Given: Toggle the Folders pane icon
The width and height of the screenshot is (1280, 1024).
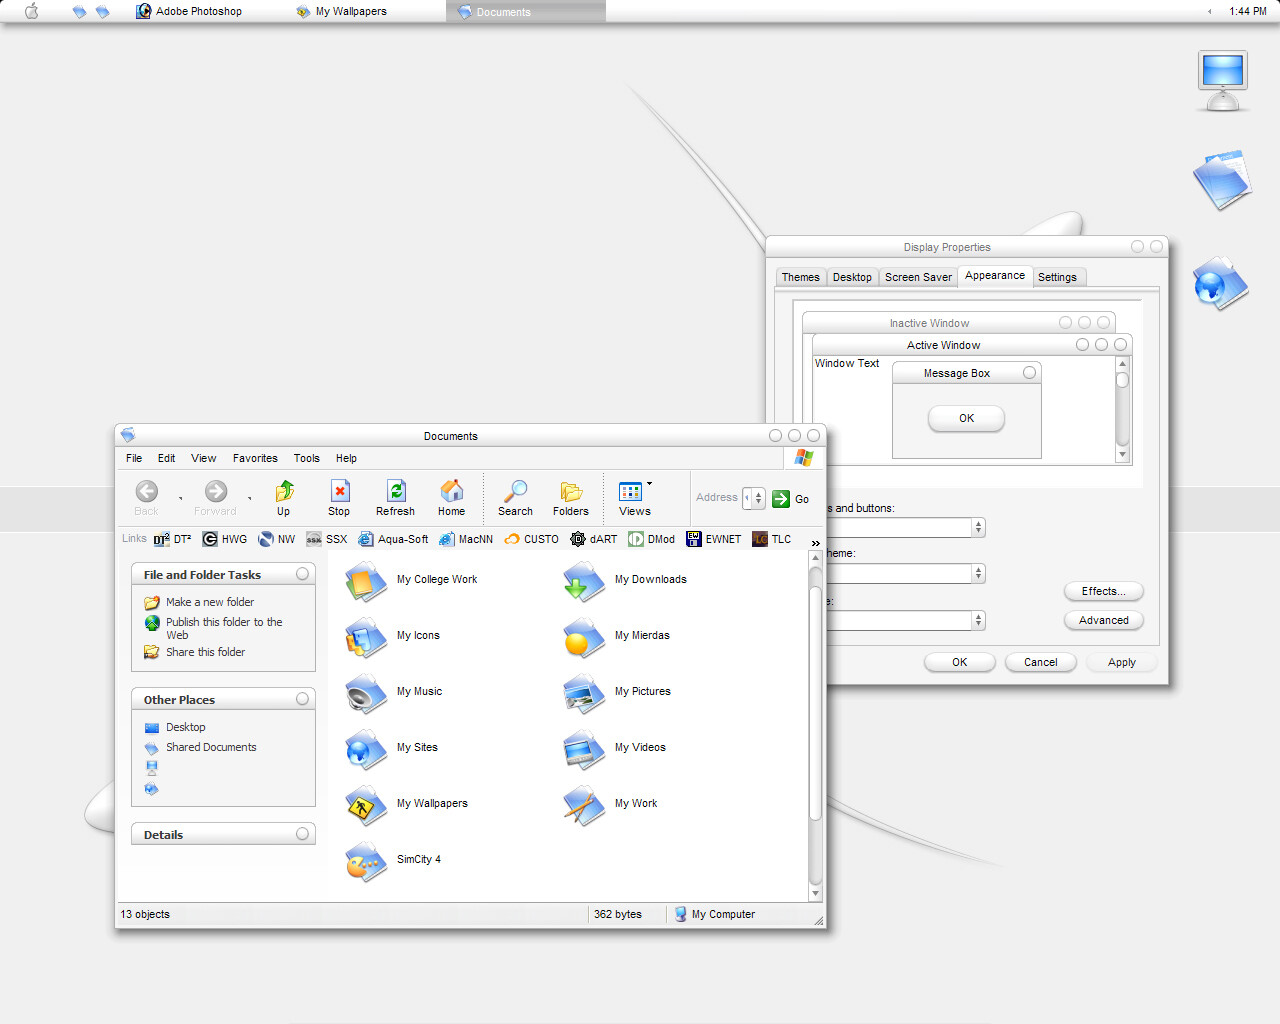Looking at the screenshot, I should click(x=571, y=491).
